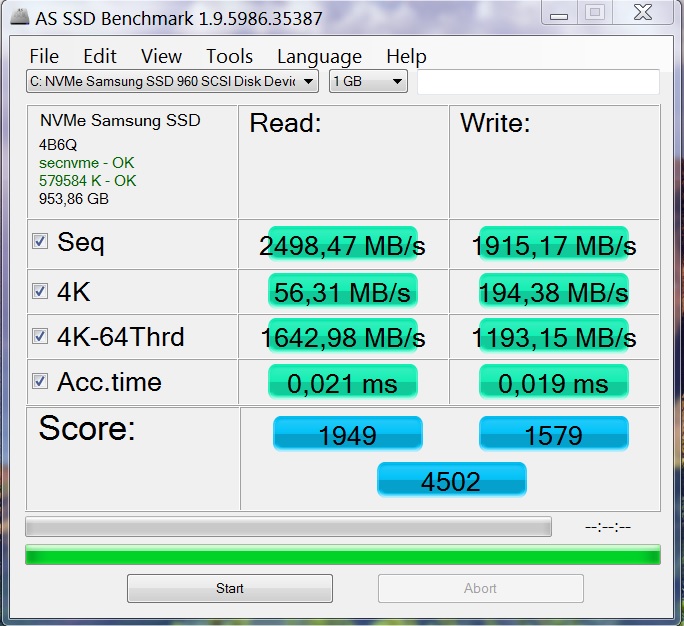Click the green overall progress bar
The height and width of the screenshot is (626, 684).
point(343,555)
